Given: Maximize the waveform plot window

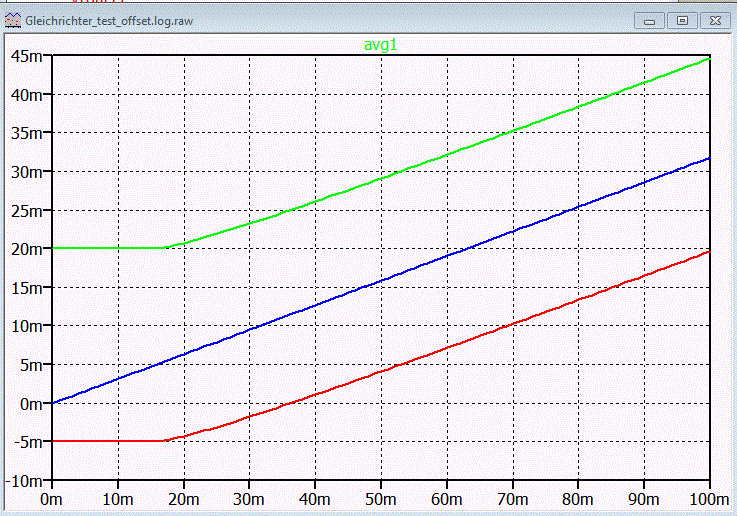Looking at the screenshot, I should (x=682, y=21).
